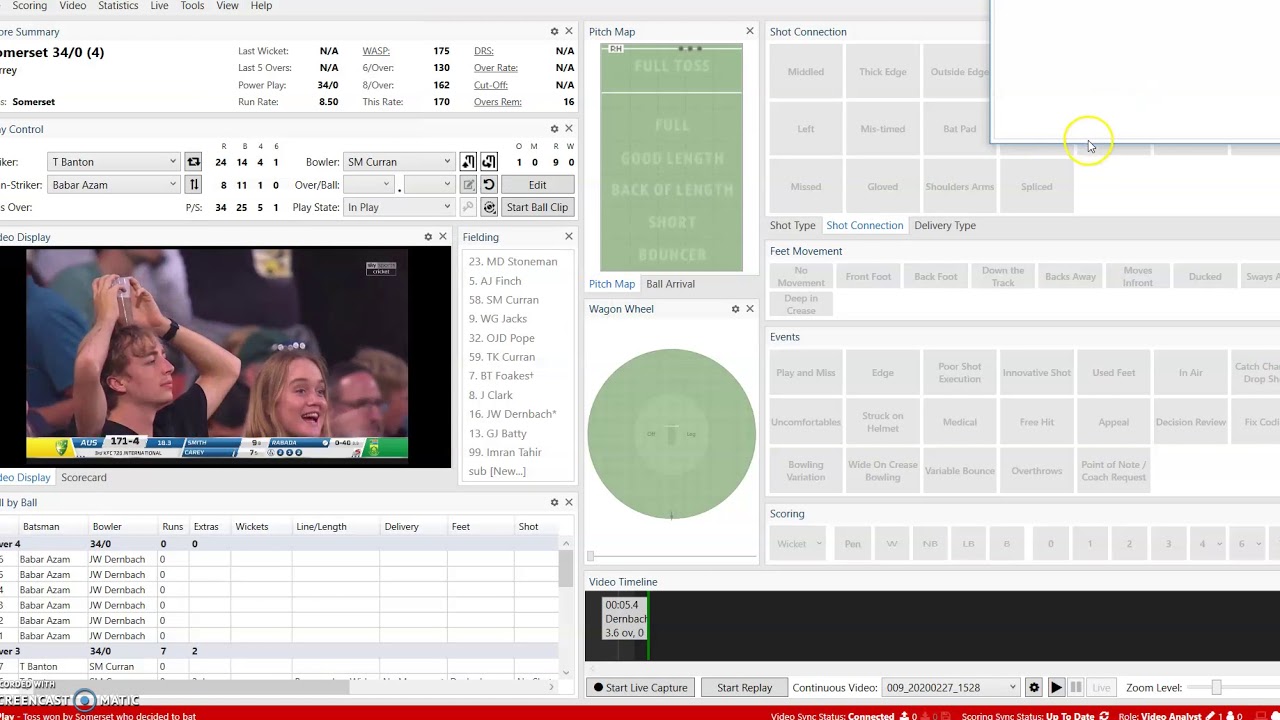1280x720 pixels.
Task: Open continuous video settings gear
Action: [x=1034, y=688]
